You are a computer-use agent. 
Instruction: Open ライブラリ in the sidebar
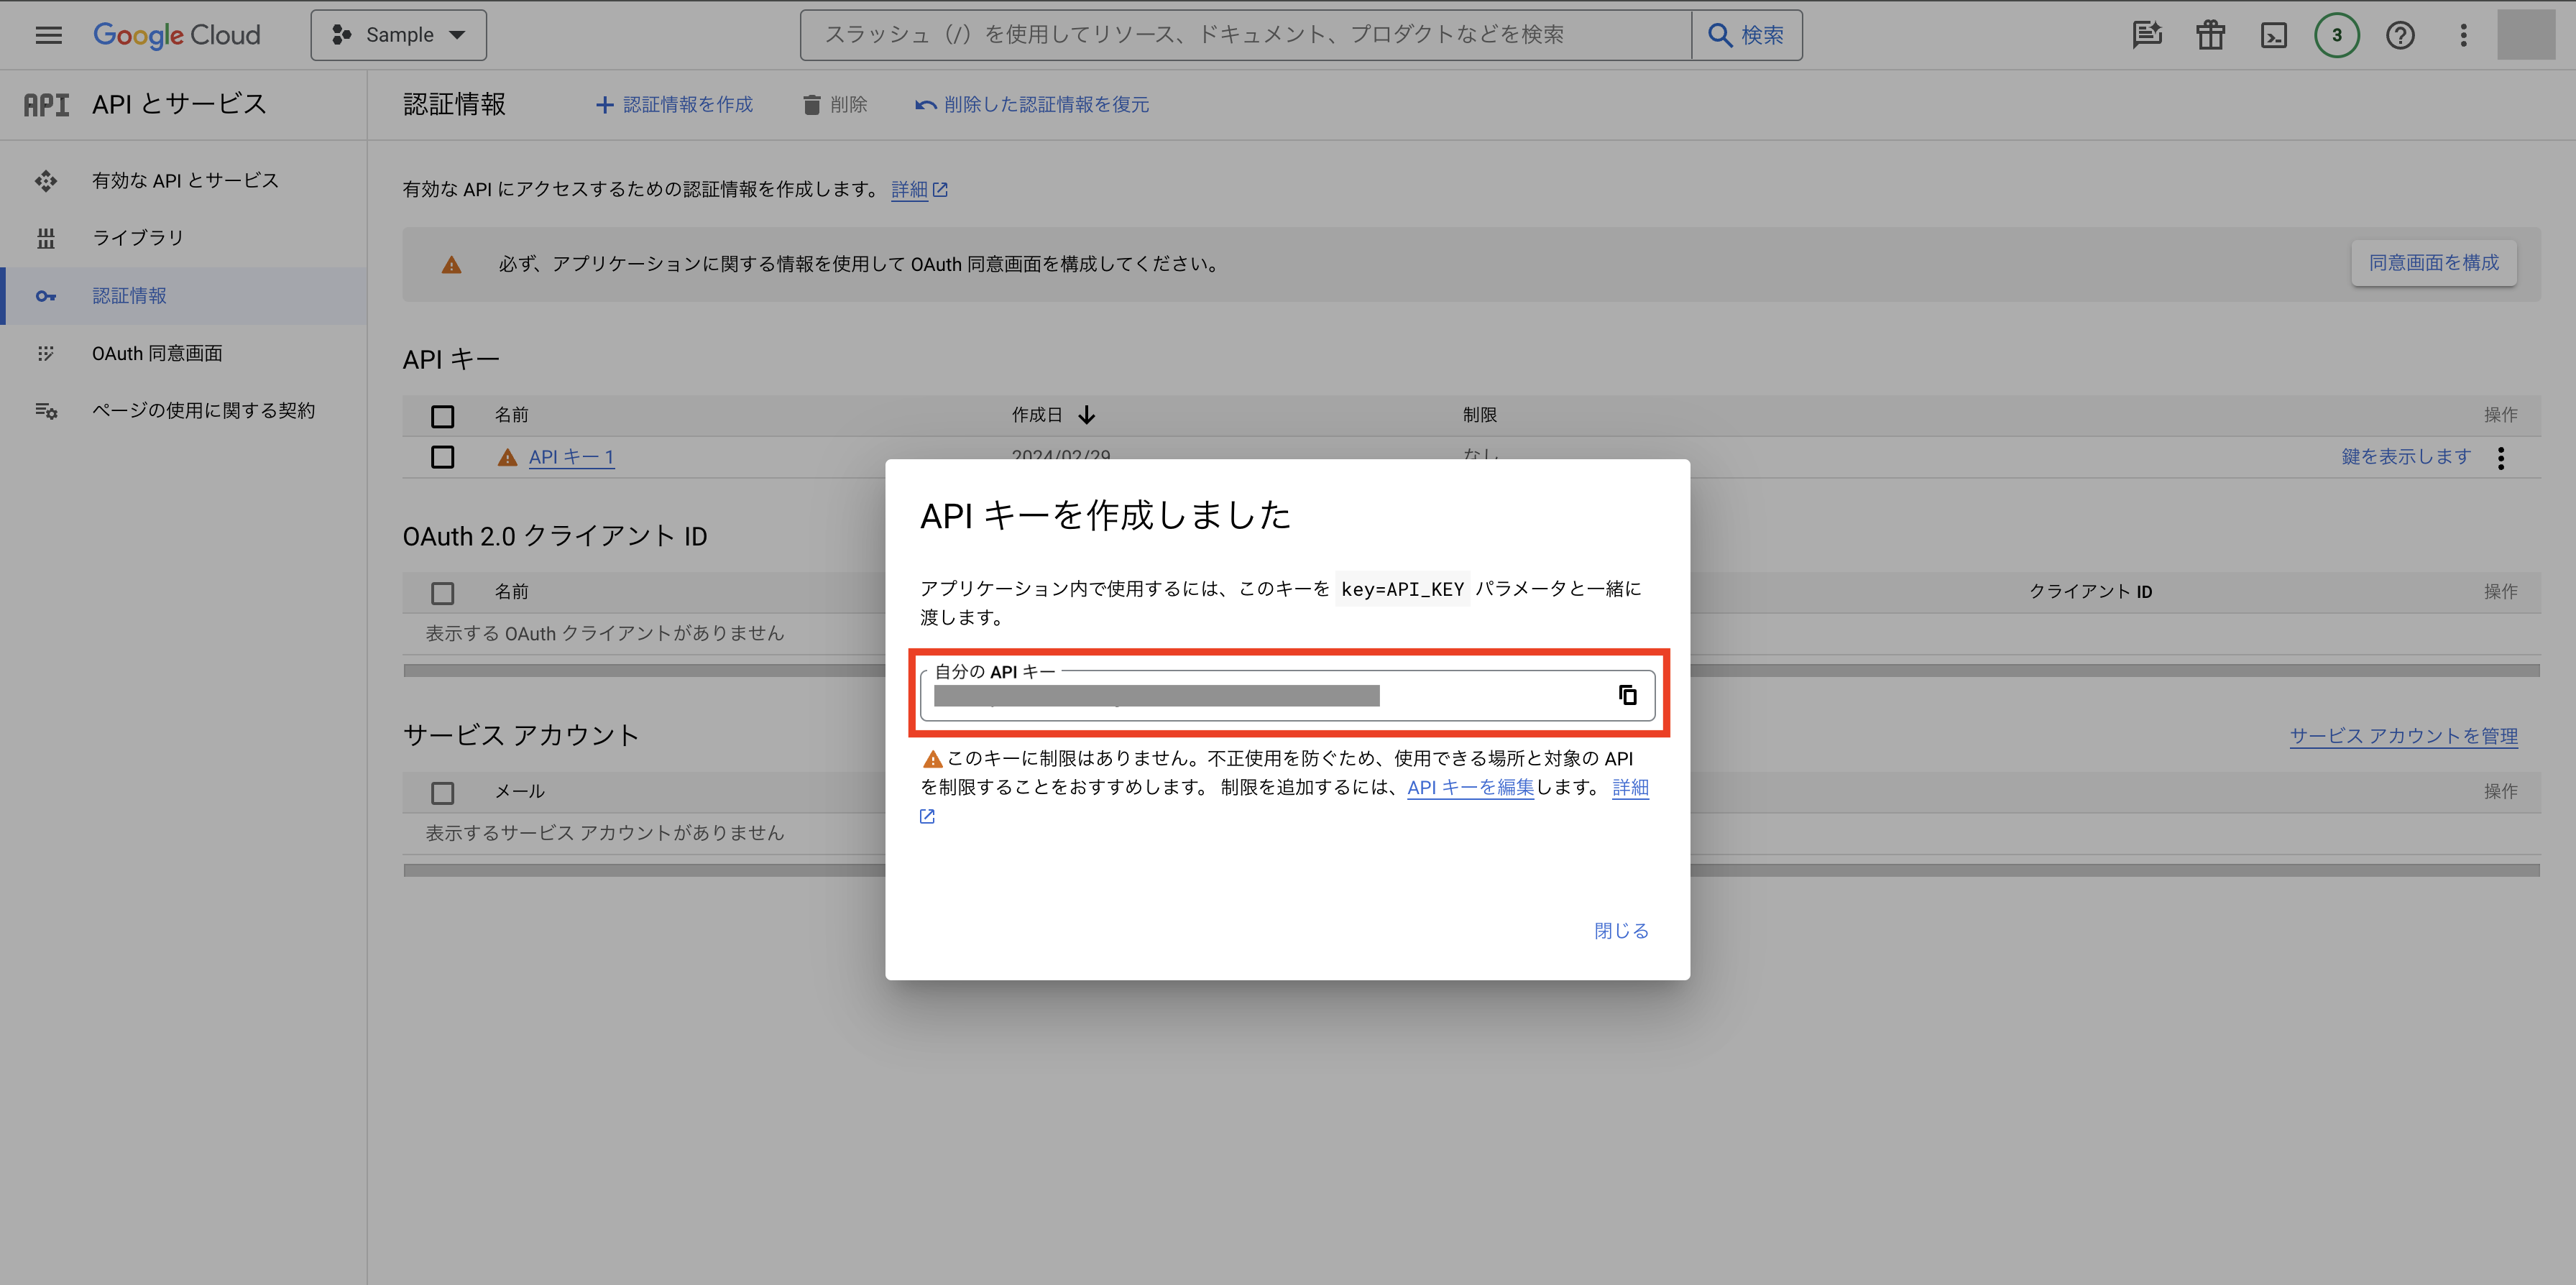tap(138, 238)
